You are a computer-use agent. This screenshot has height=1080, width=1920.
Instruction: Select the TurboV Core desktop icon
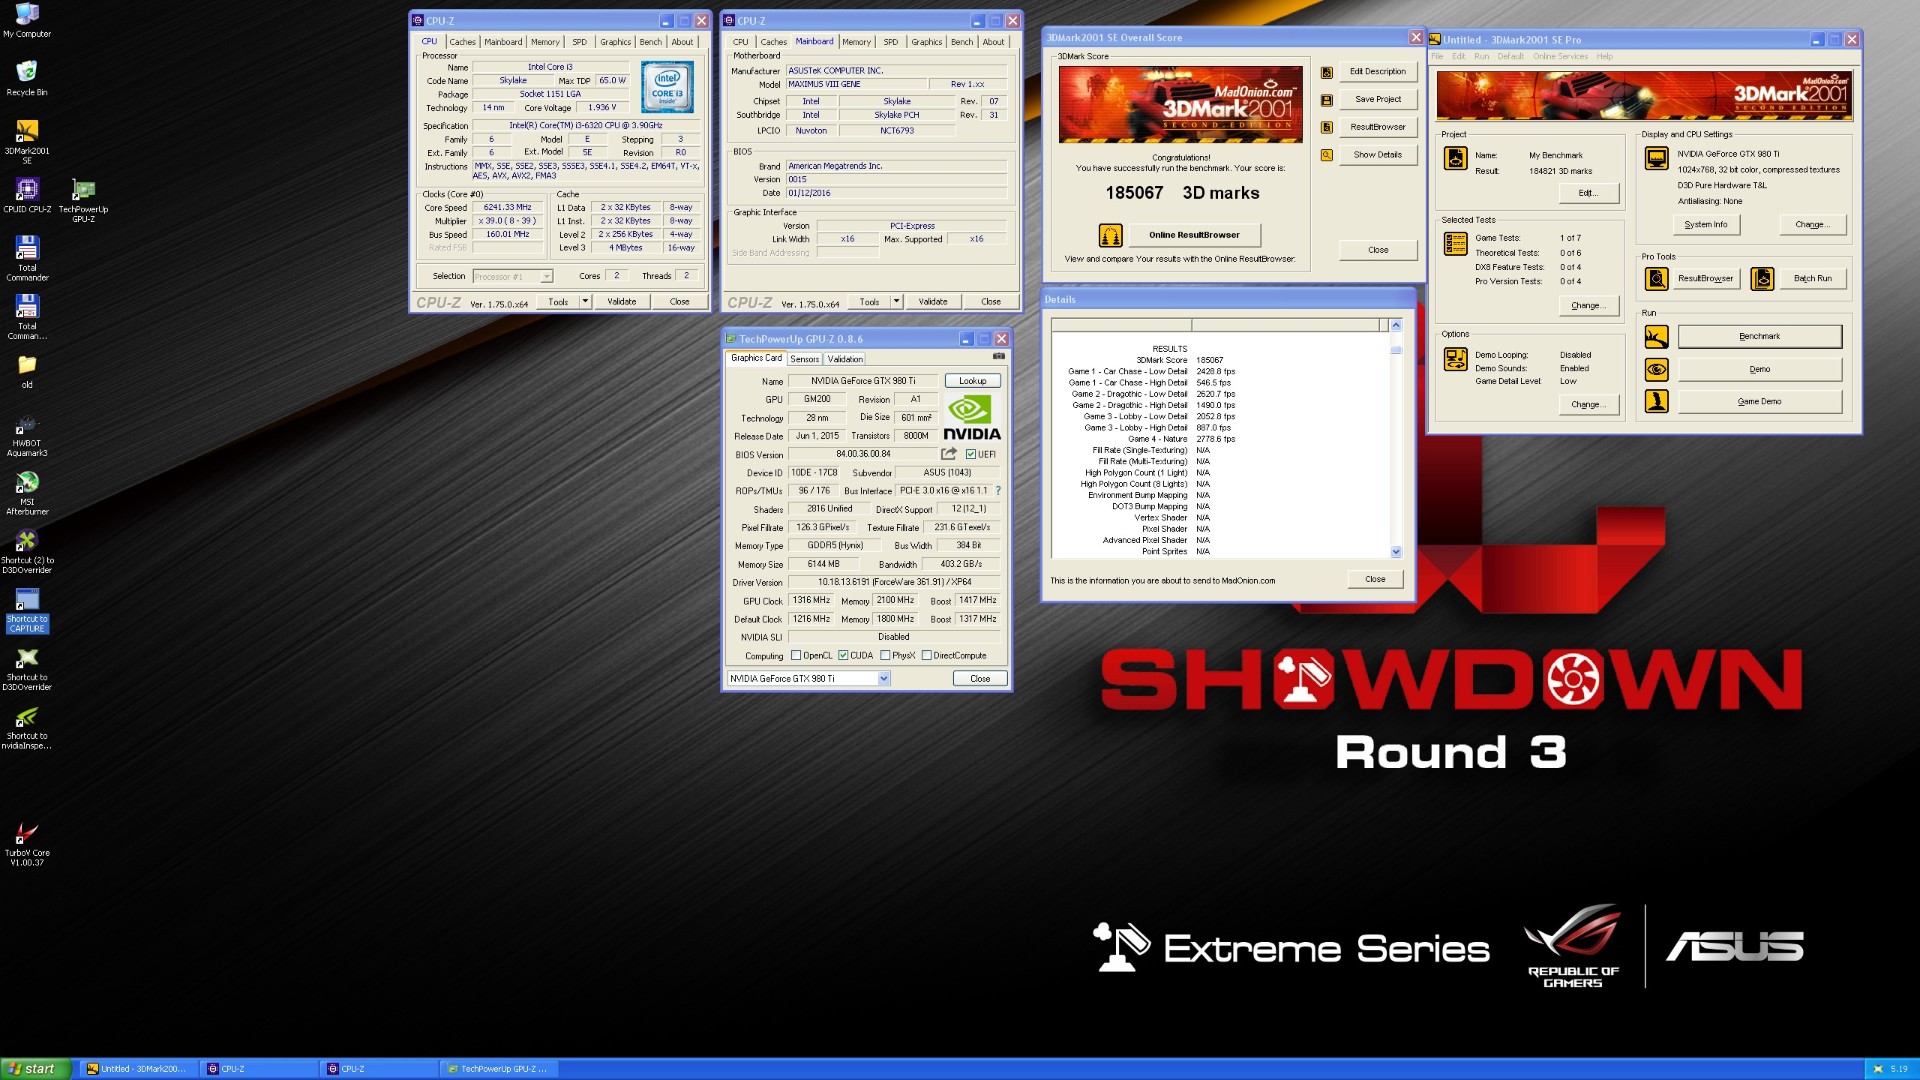point(27,844)
